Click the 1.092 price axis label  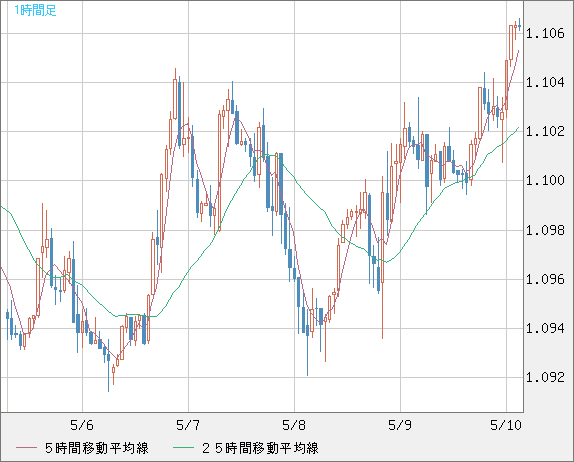[545, 377]
